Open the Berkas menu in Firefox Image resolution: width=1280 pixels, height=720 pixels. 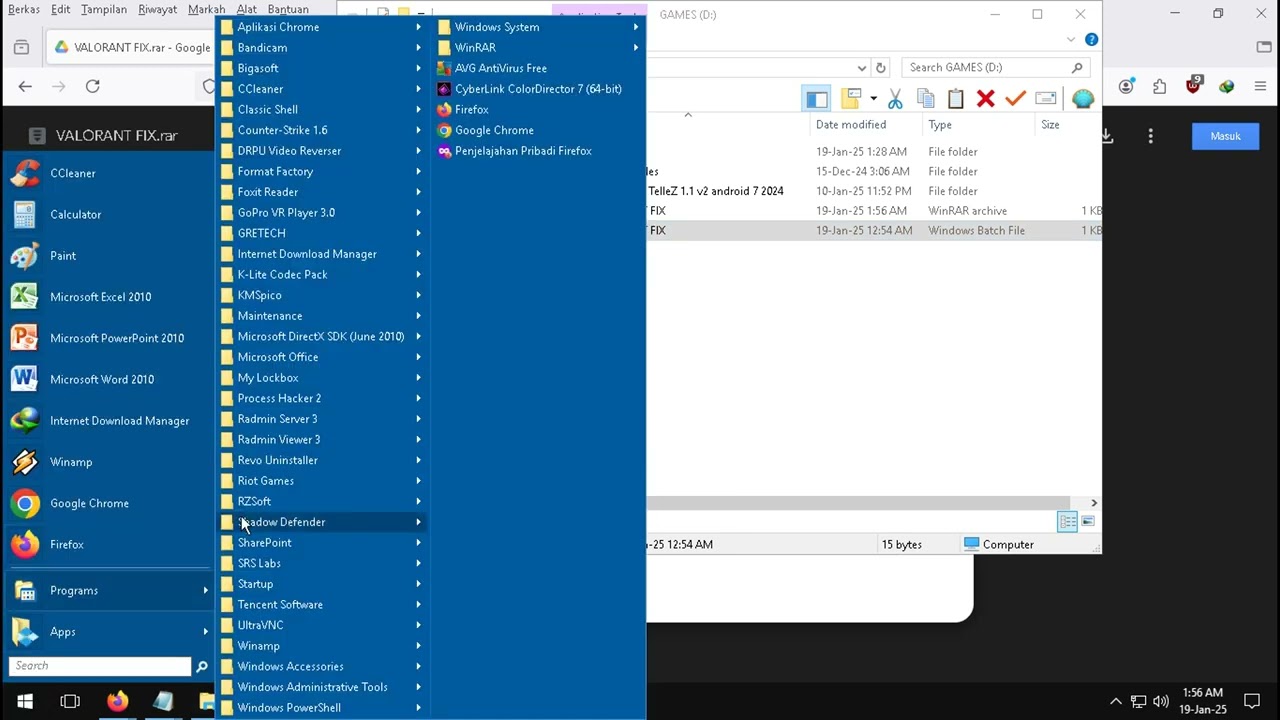point(24,9)
